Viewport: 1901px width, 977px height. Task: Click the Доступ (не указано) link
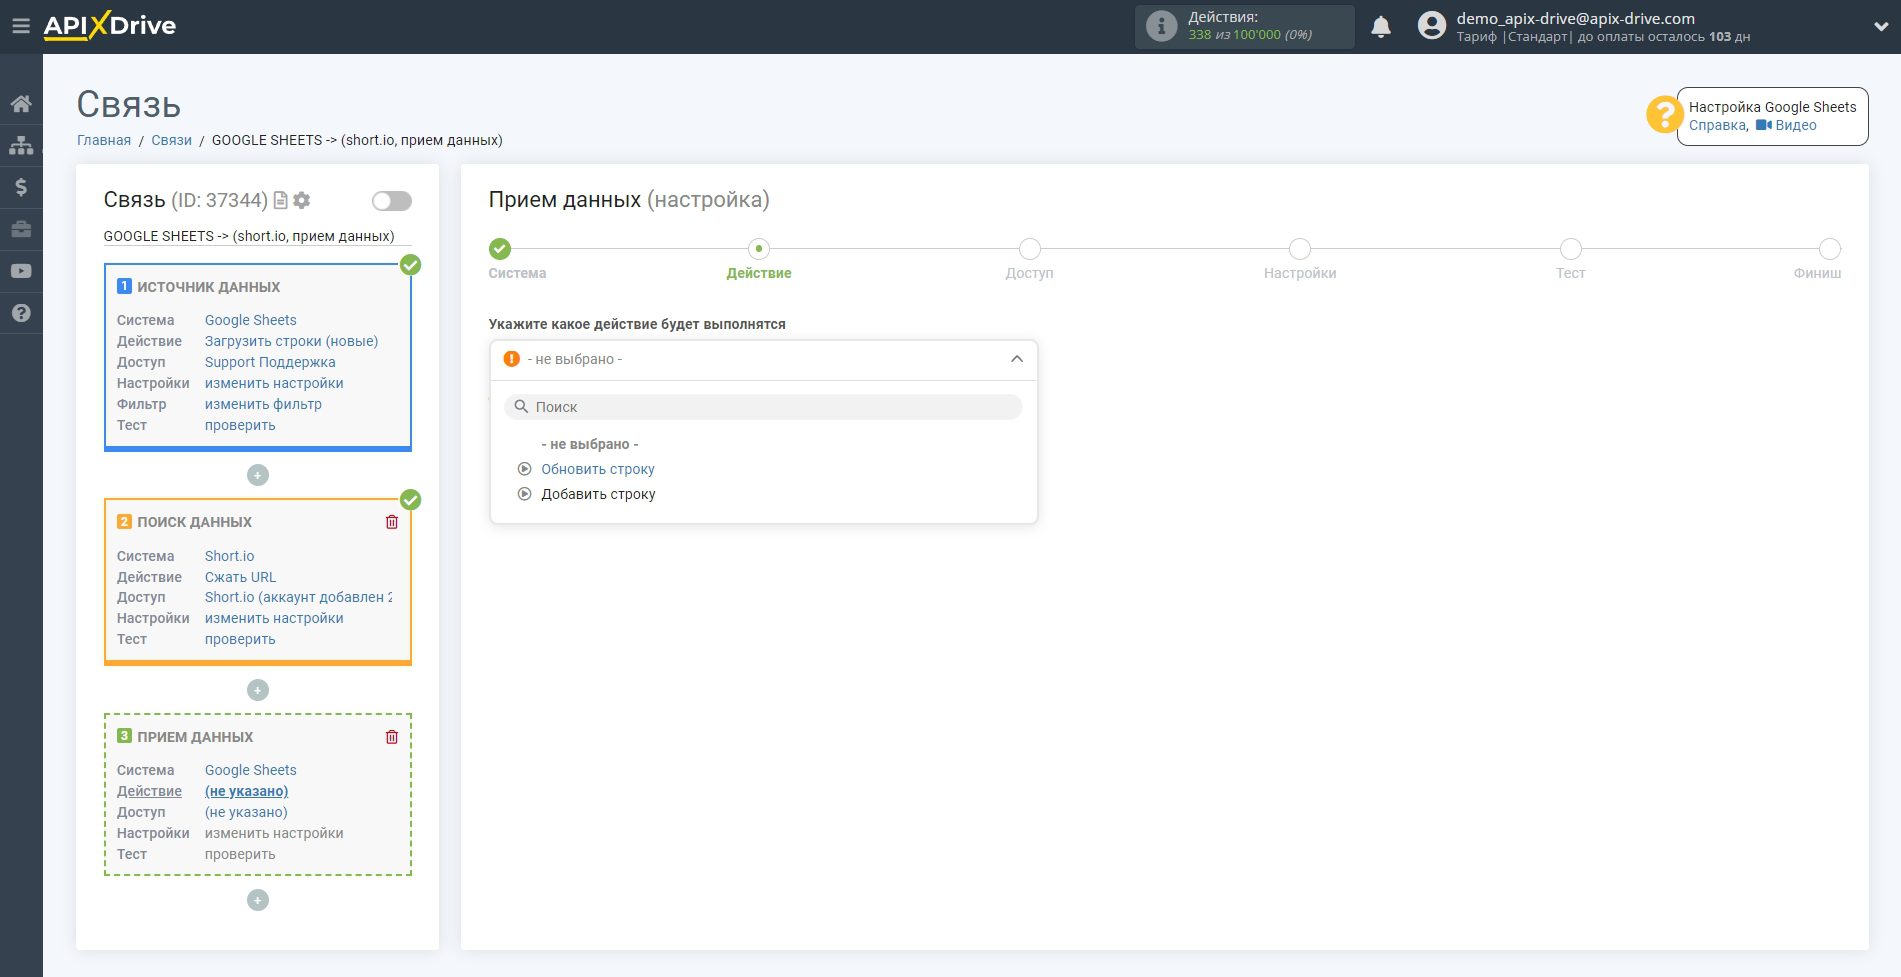pos(246,812)
